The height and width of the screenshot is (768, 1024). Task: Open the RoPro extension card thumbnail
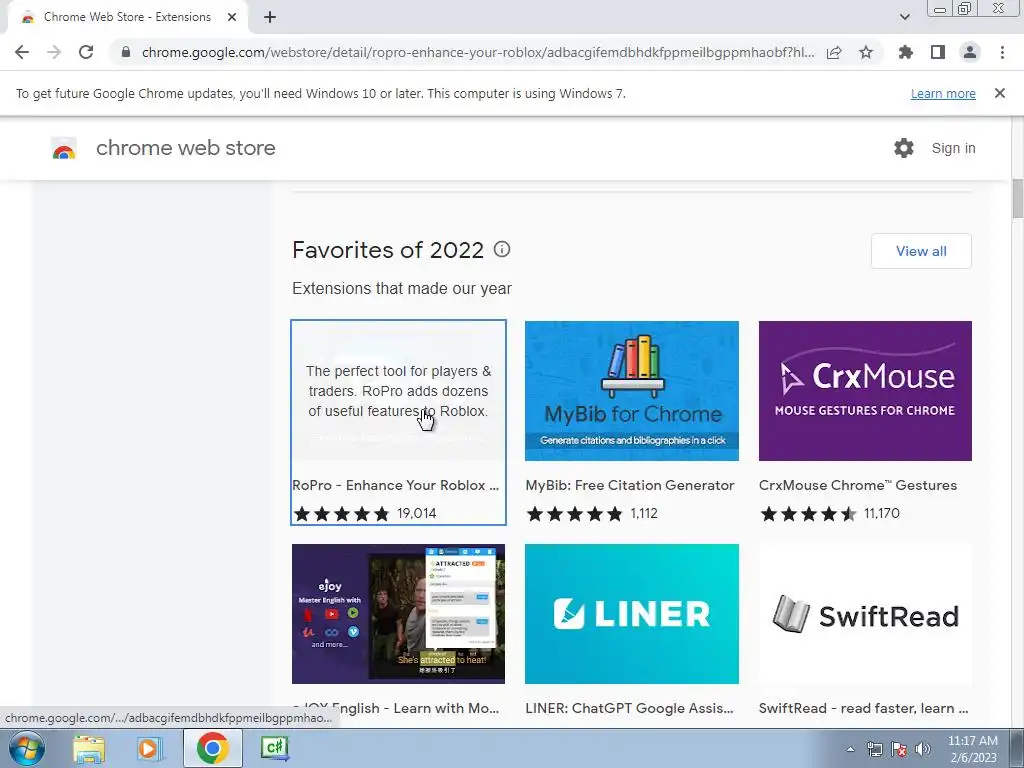tap(398, 391)
